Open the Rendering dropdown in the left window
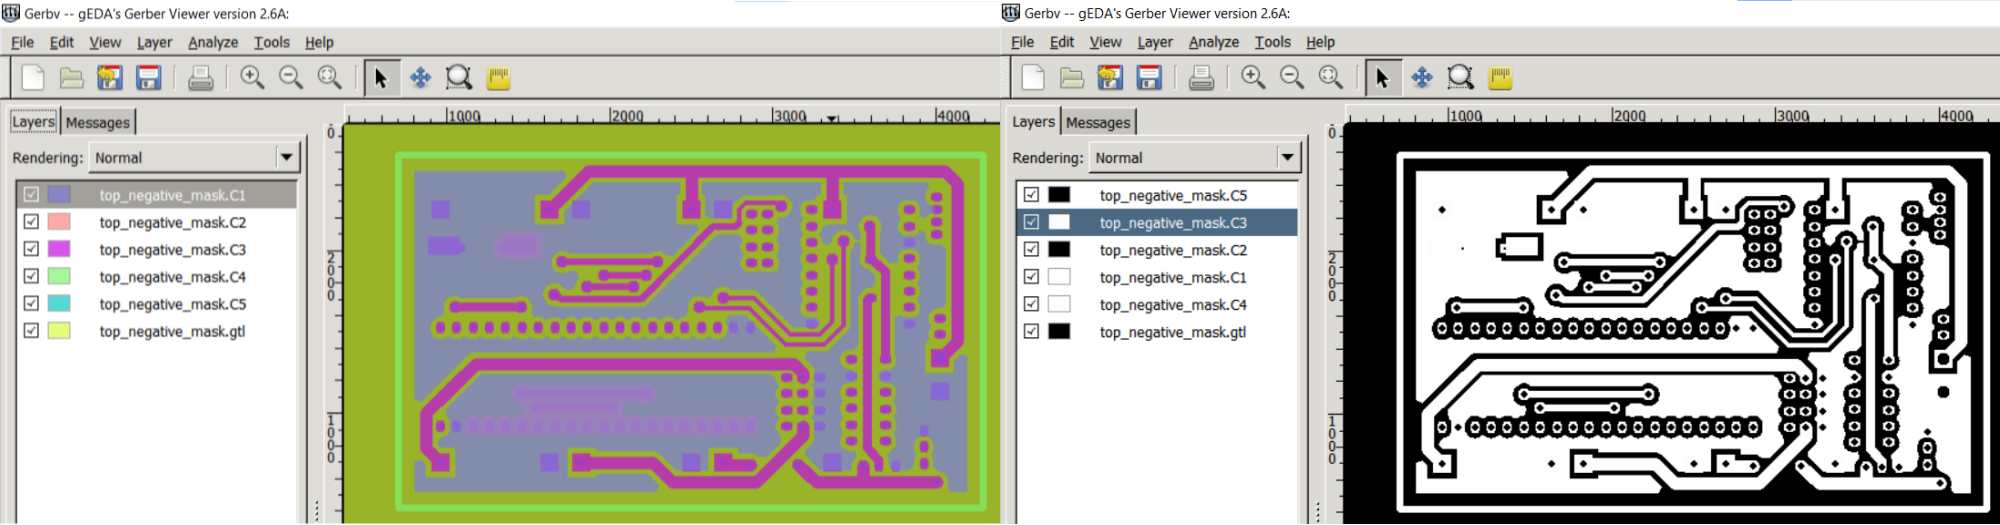 tap(286, 157)
